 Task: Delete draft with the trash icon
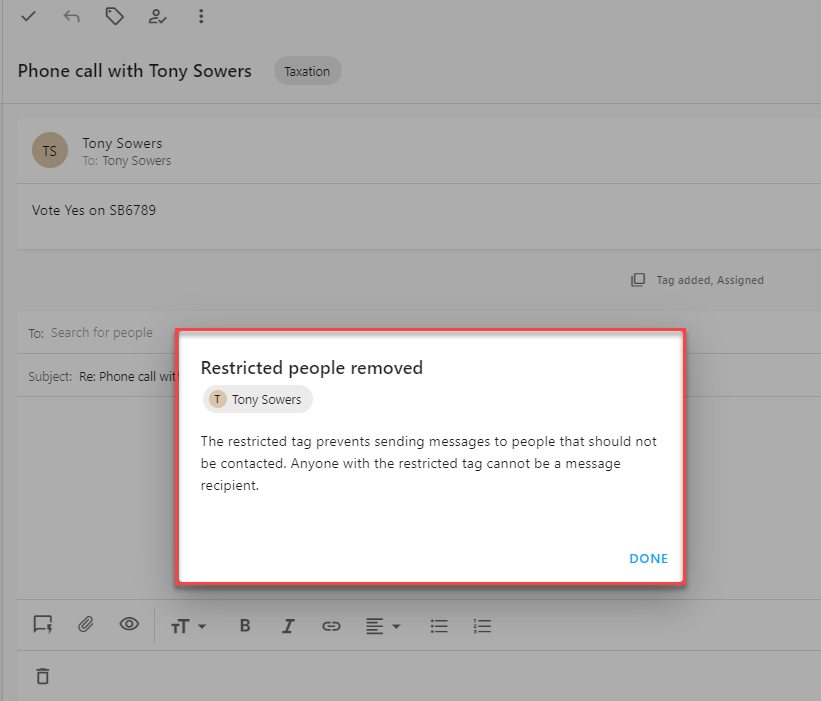(42, 676)
